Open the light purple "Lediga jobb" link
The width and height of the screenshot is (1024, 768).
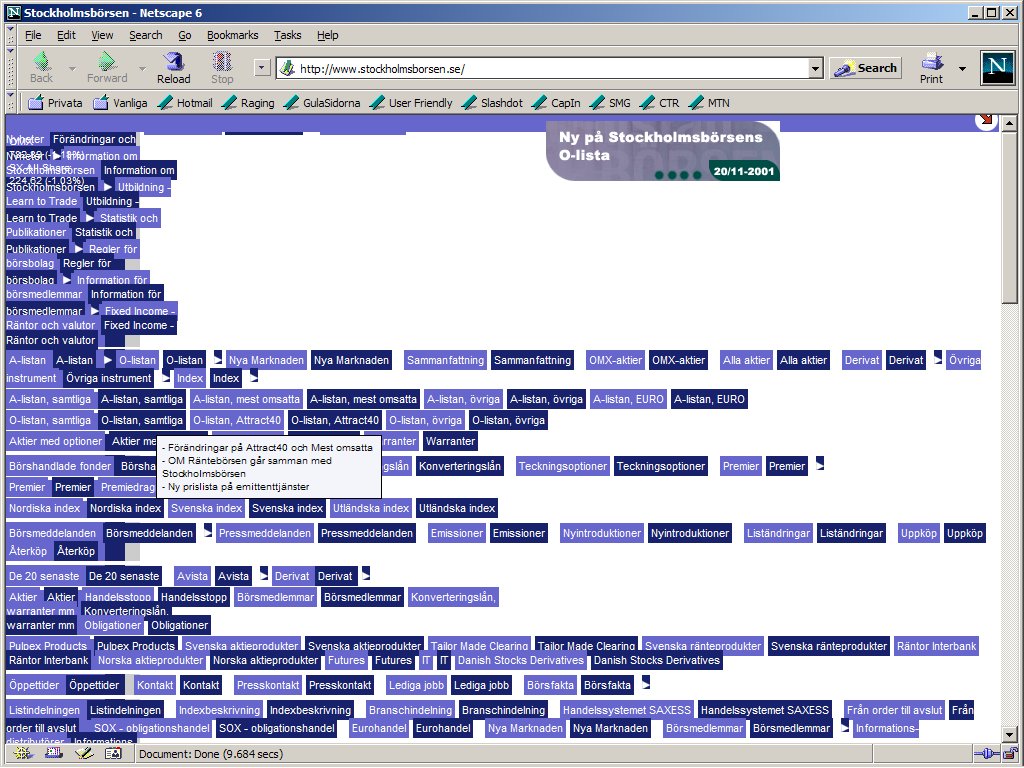pyautogui.click(x=416, y=685)
